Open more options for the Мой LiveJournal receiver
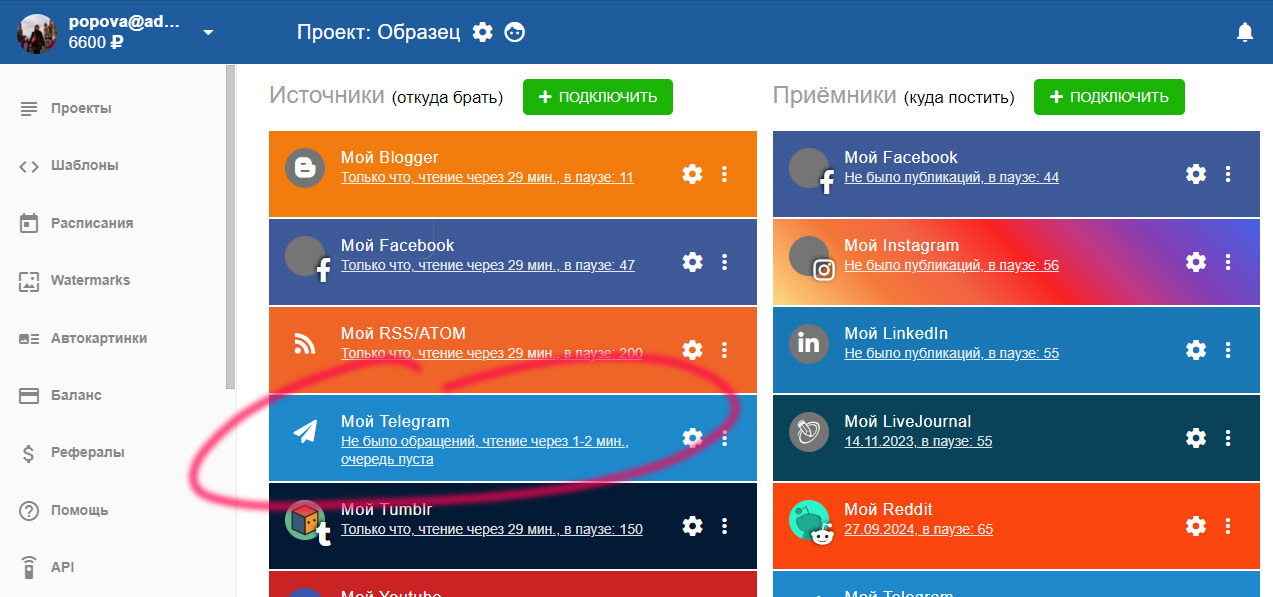 (1229, 438)
